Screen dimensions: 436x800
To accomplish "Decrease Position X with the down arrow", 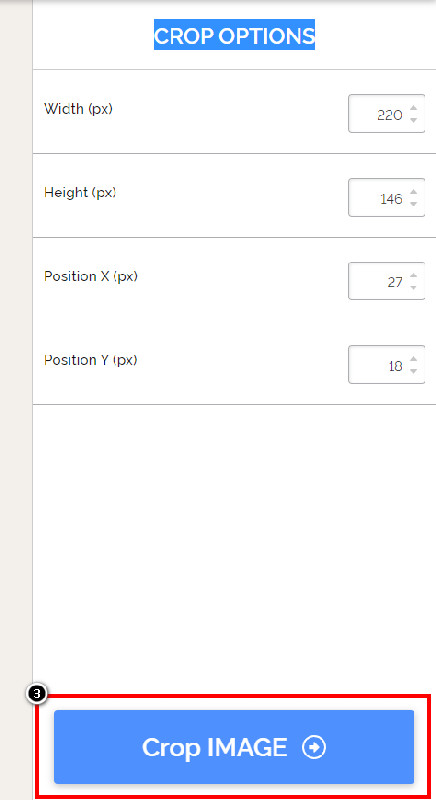I will pos(414,287).
